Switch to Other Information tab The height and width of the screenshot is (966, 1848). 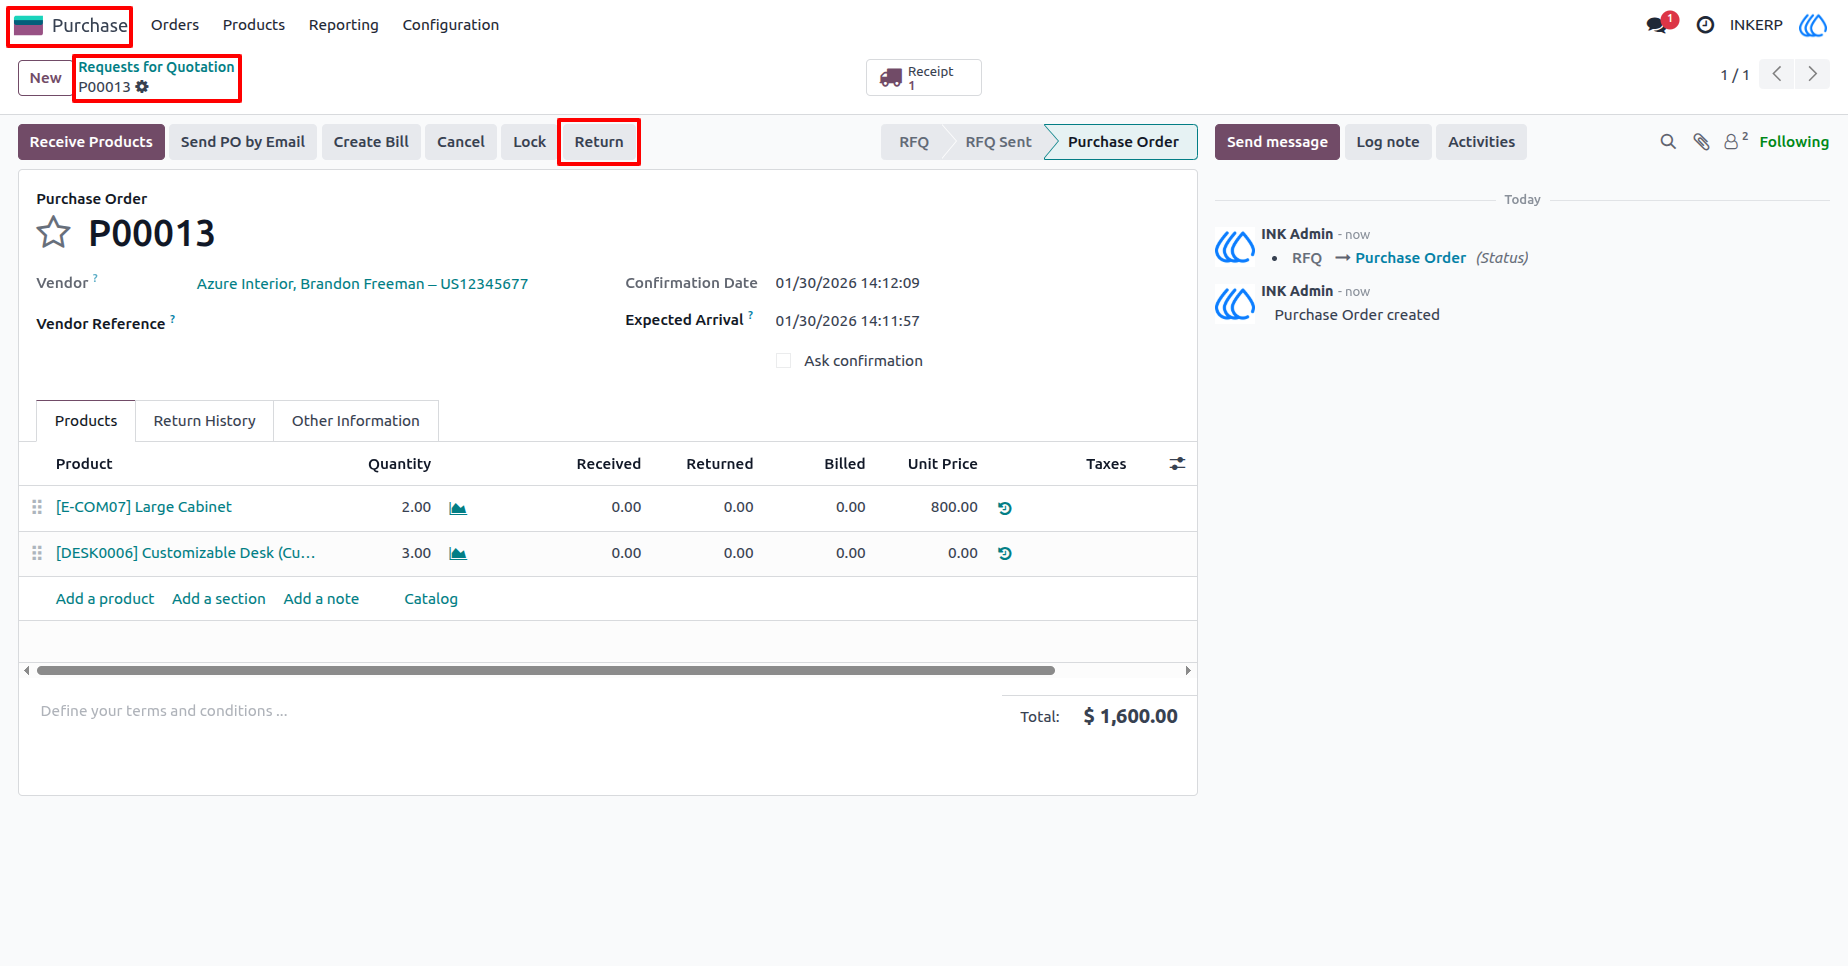(356, 421)
